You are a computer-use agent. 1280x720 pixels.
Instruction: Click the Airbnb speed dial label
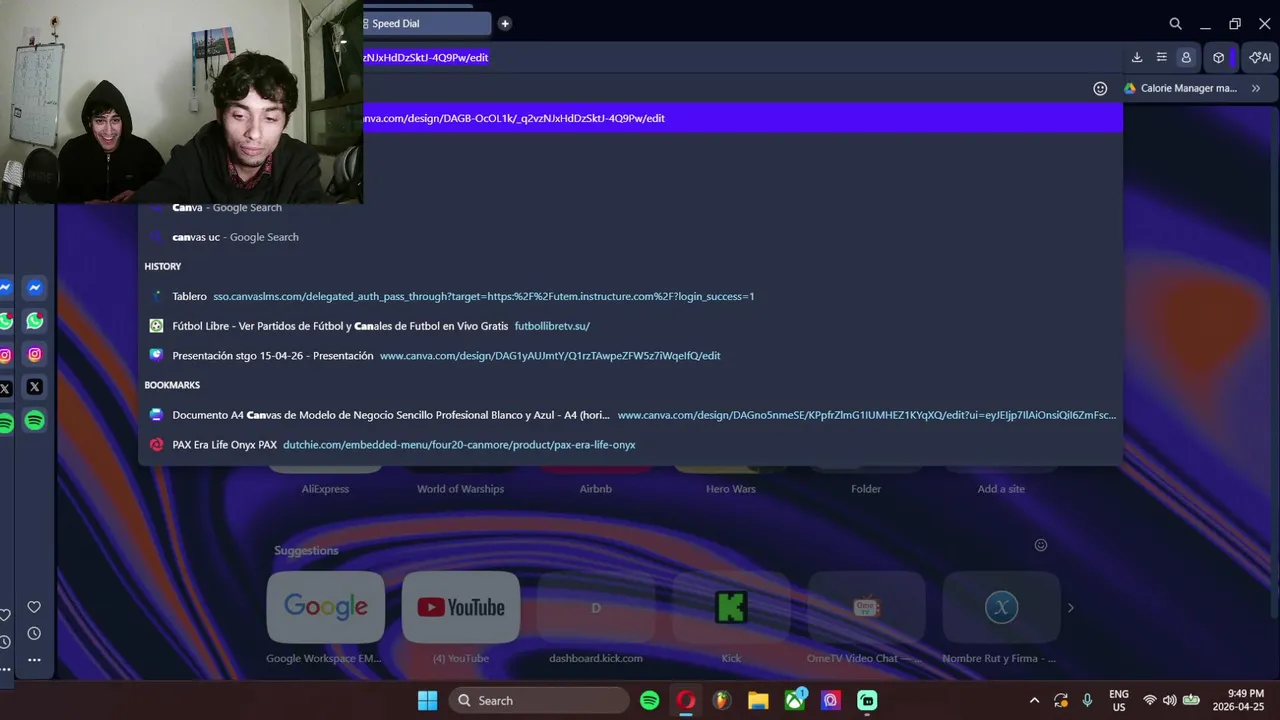(596, 489)
